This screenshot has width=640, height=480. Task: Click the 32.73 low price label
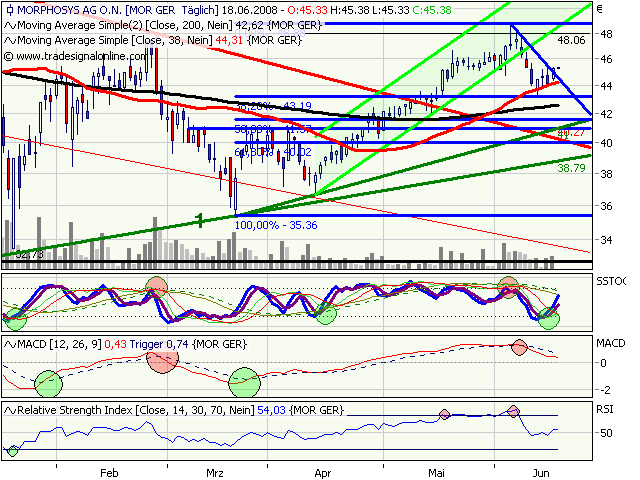(29, 254)
